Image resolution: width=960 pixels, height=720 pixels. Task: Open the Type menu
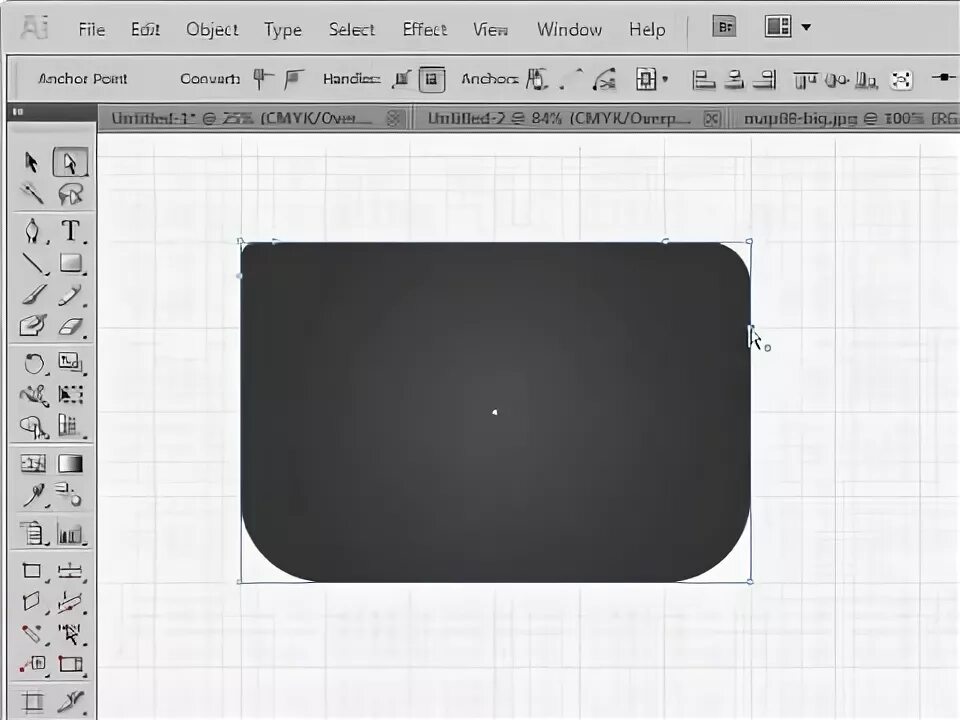tap(283, 29)
